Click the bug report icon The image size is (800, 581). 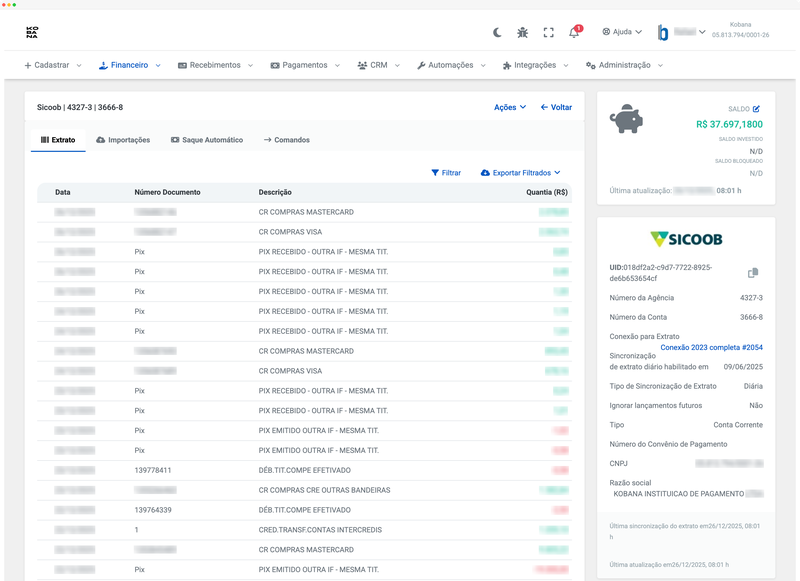[x=523, y=32]
